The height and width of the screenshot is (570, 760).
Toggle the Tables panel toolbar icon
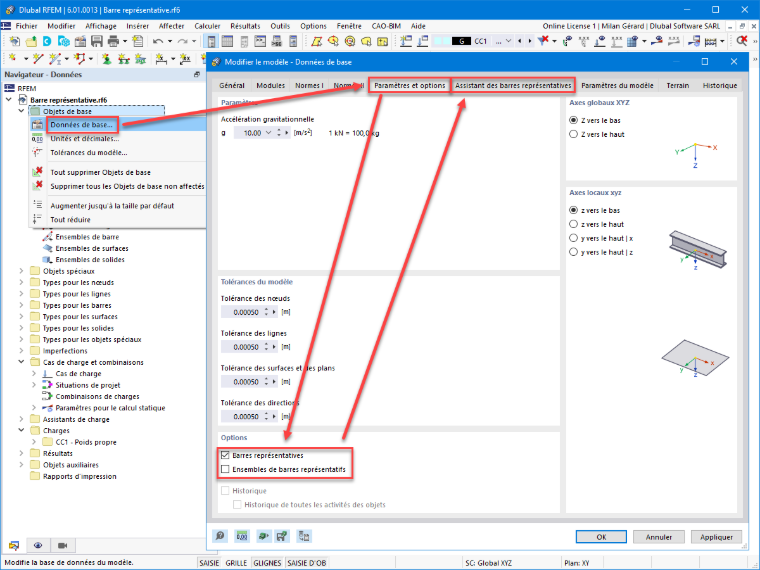click(x=227, y=41)
